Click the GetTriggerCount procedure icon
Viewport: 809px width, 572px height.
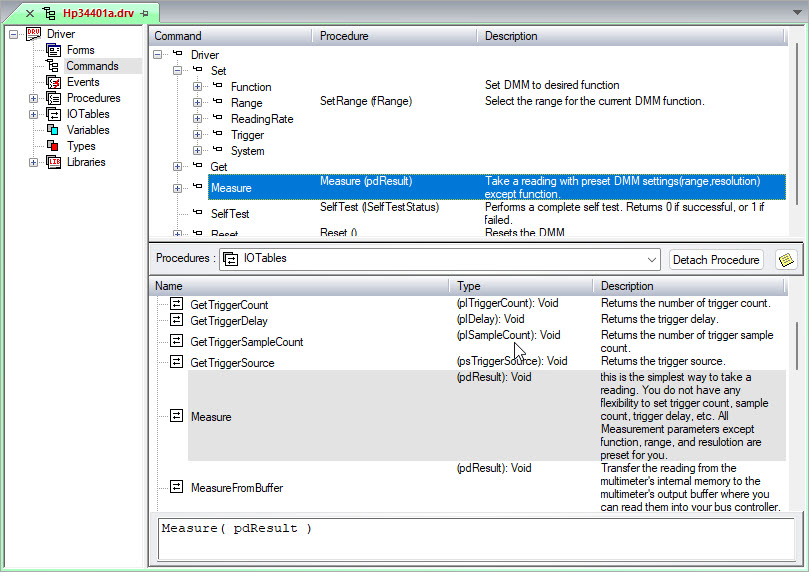[176, 304]
